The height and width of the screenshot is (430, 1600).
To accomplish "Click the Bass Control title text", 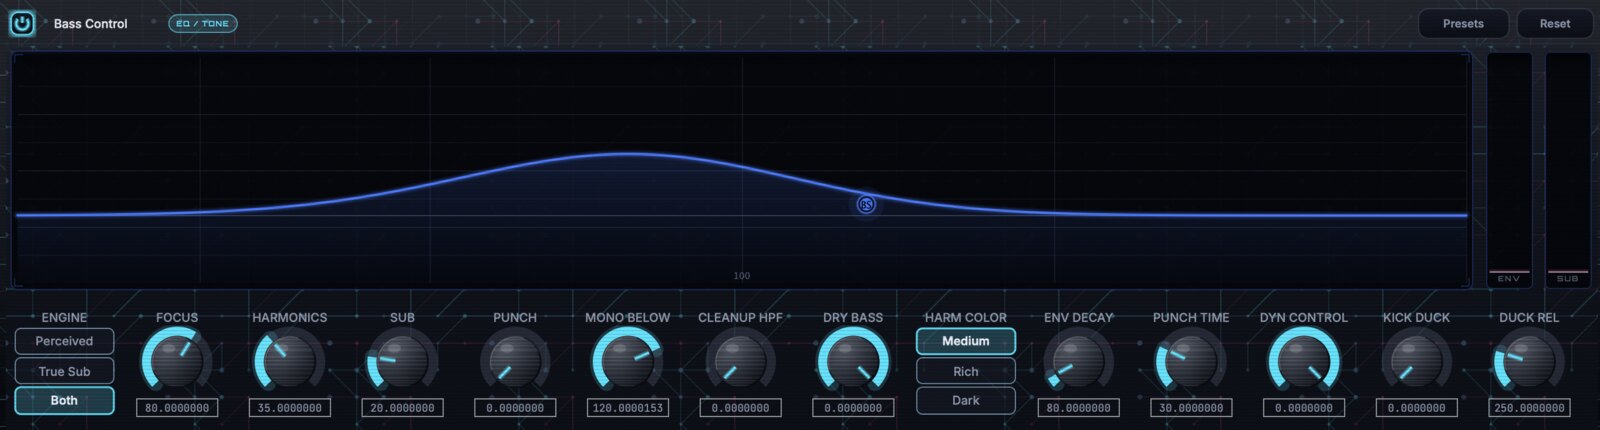I will (x=90, y=23).
